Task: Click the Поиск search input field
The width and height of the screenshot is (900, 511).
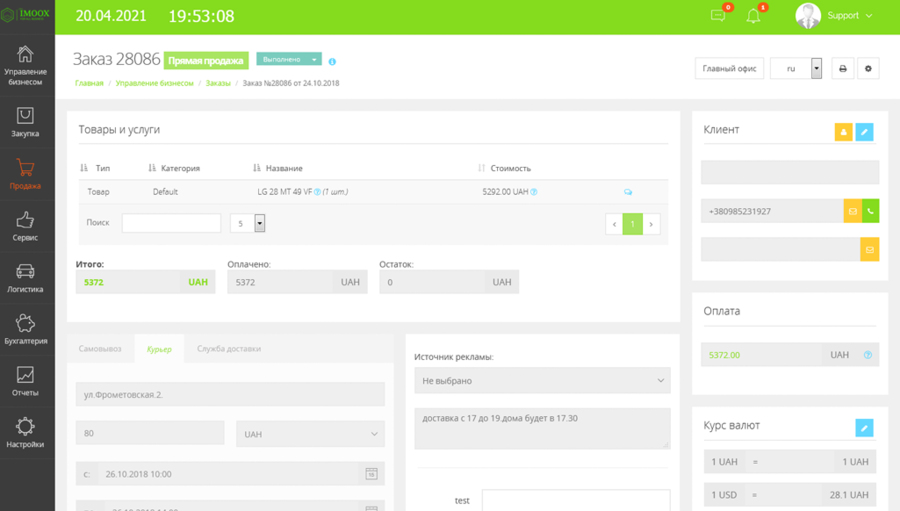Action: click(171, 224)
